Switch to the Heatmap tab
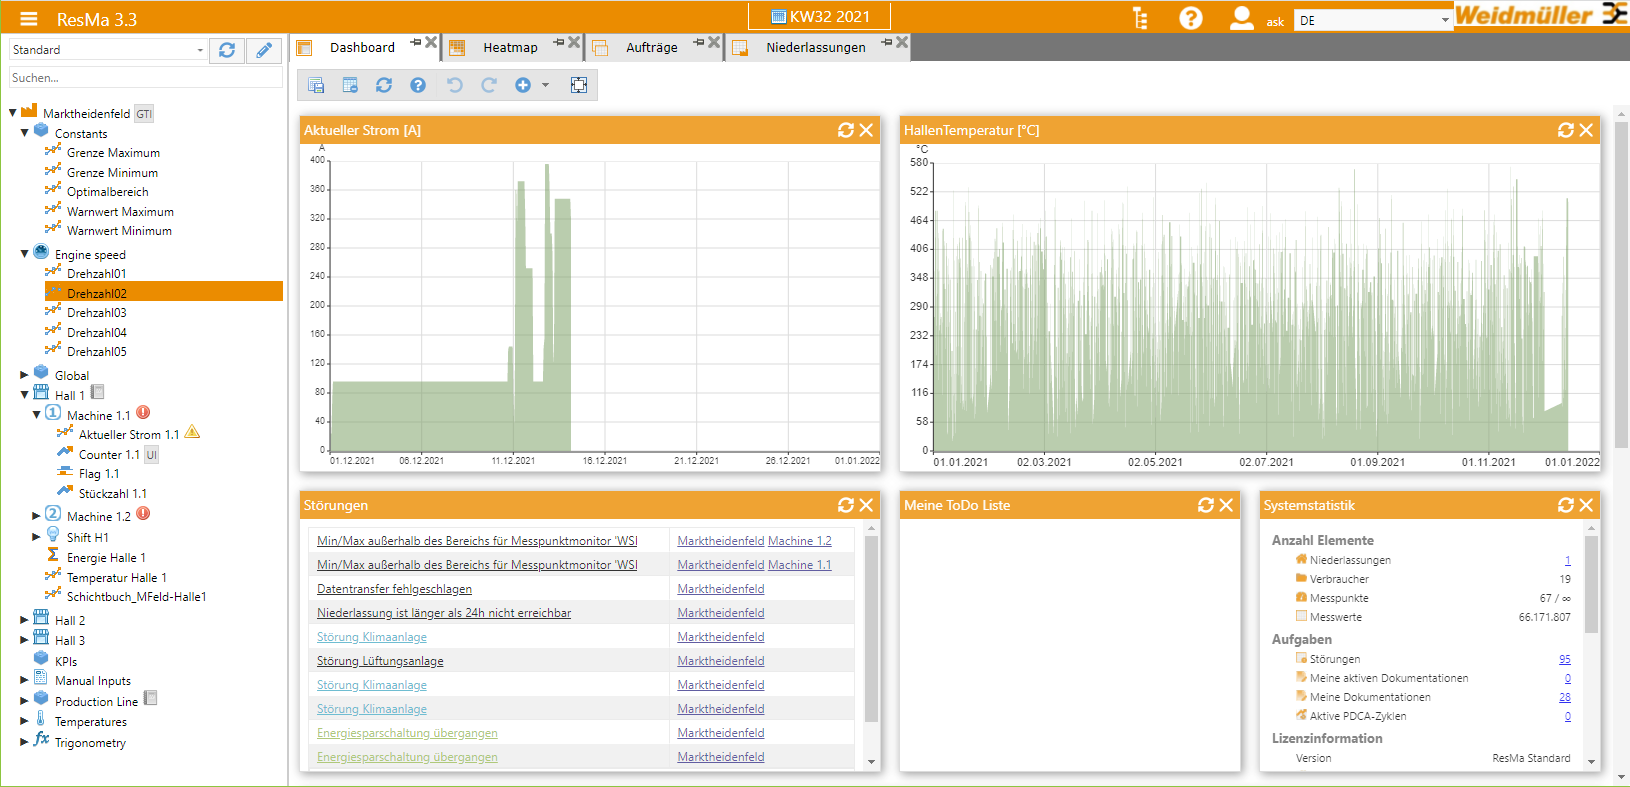The image size is (1630, 787). tap(510, 48)
